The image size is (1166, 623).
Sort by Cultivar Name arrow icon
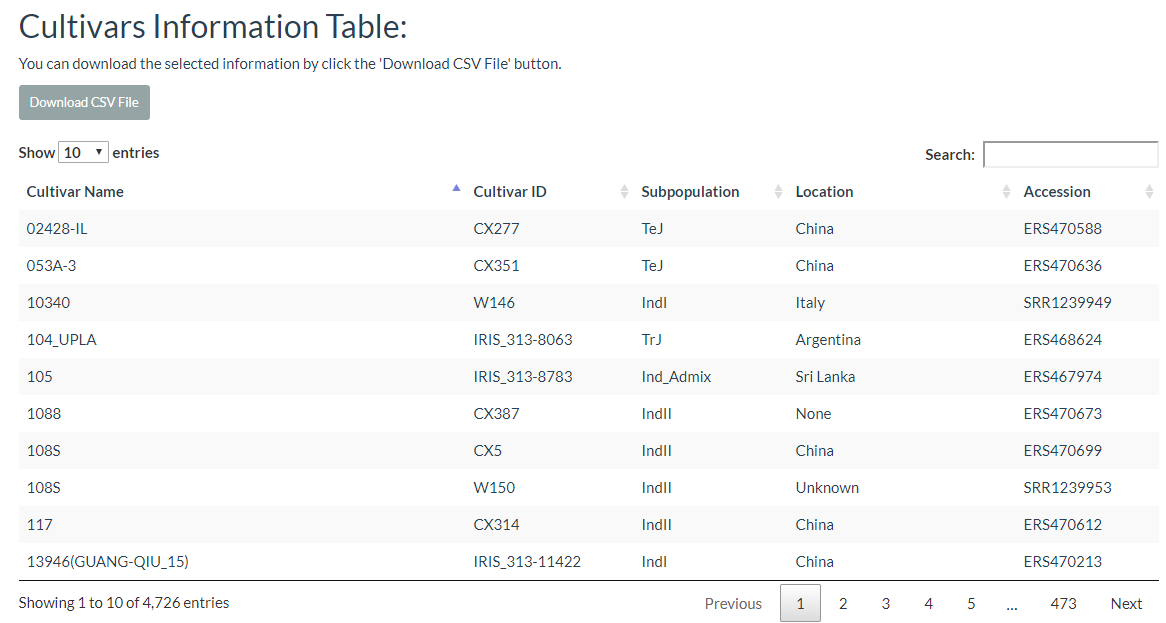pos(456,189)
